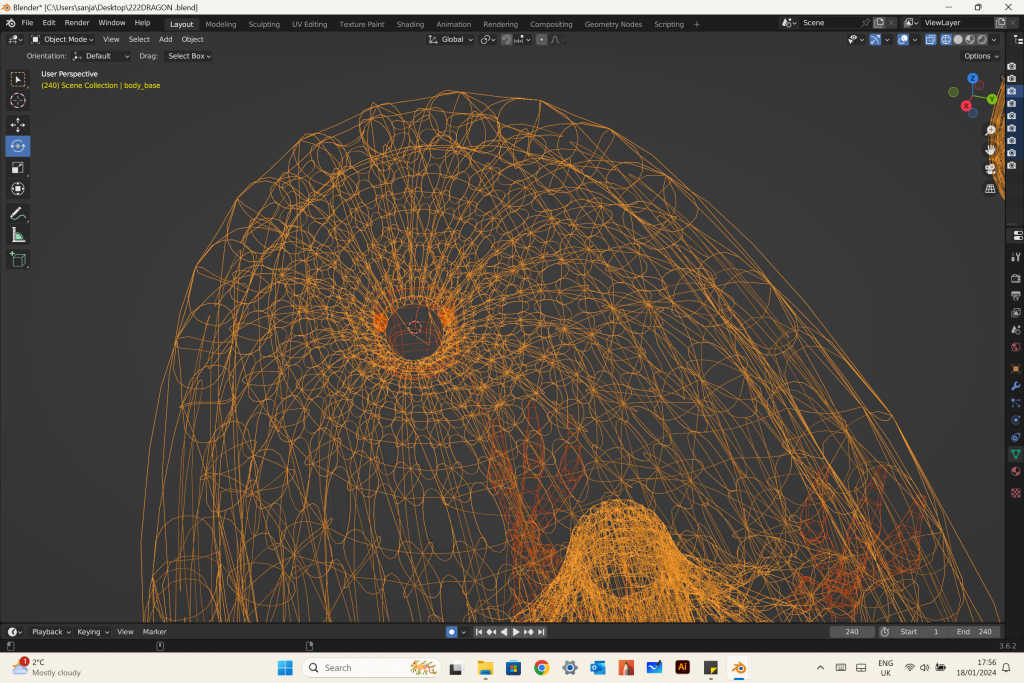Choose the Move tool

[18, 125]
